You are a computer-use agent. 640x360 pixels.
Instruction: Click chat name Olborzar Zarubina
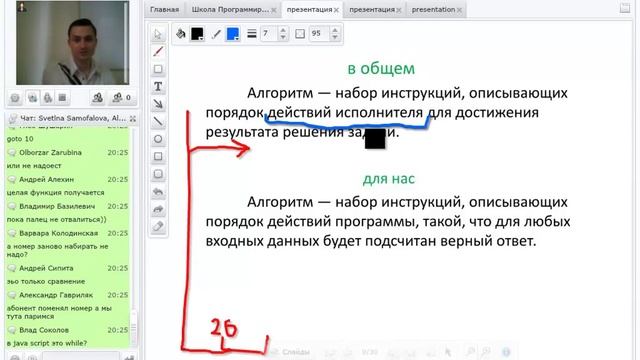tap(51, 152)
